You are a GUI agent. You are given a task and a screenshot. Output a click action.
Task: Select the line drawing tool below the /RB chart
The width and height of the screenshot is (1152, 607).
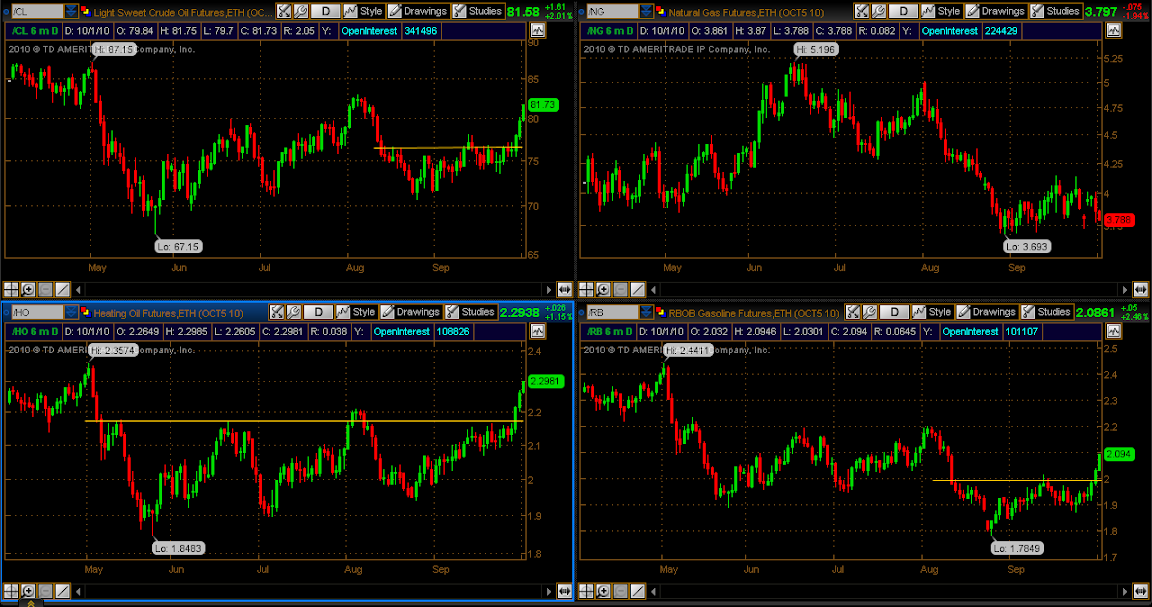coord(638,590)
